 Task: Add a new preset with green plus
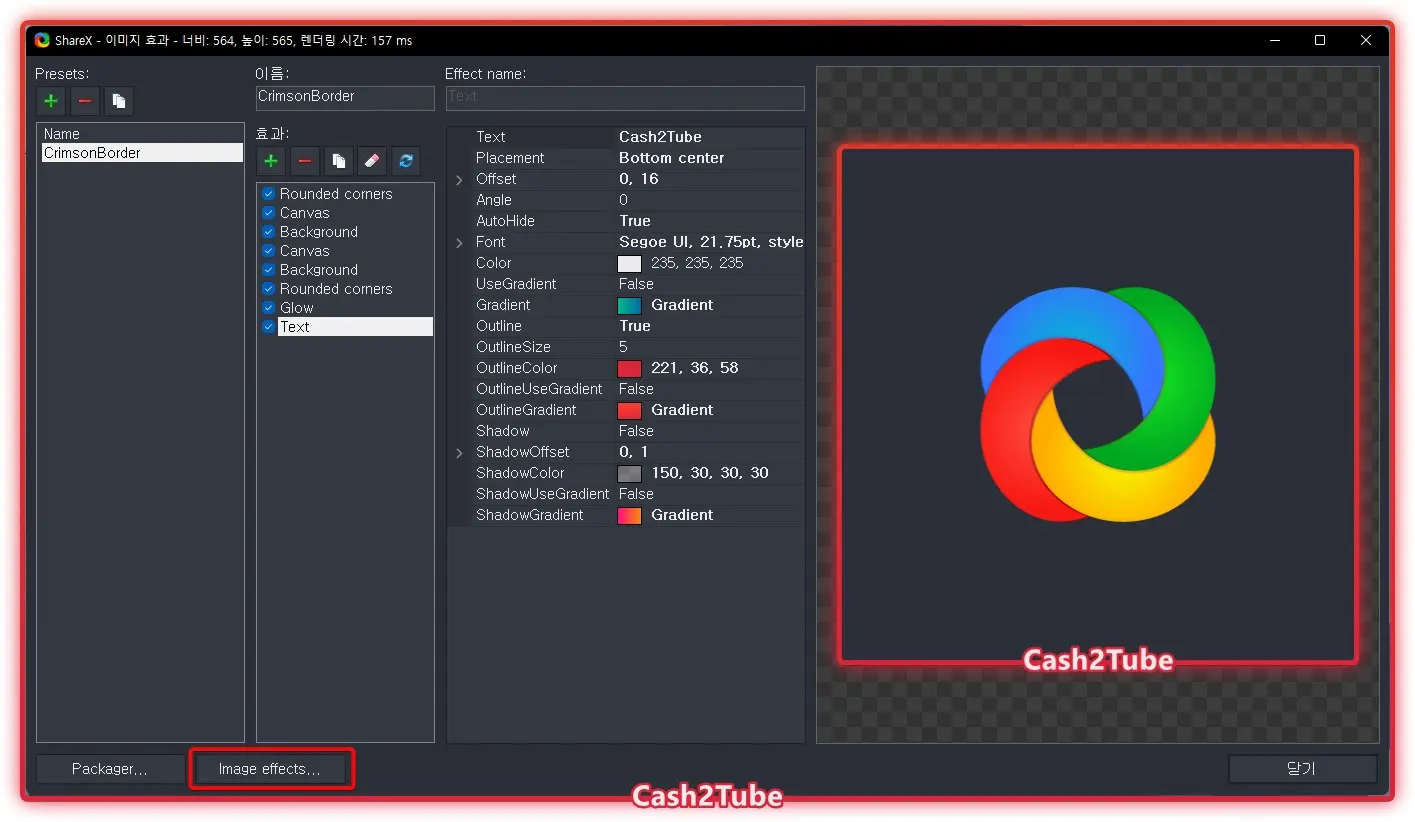click(x=51, y=101)
